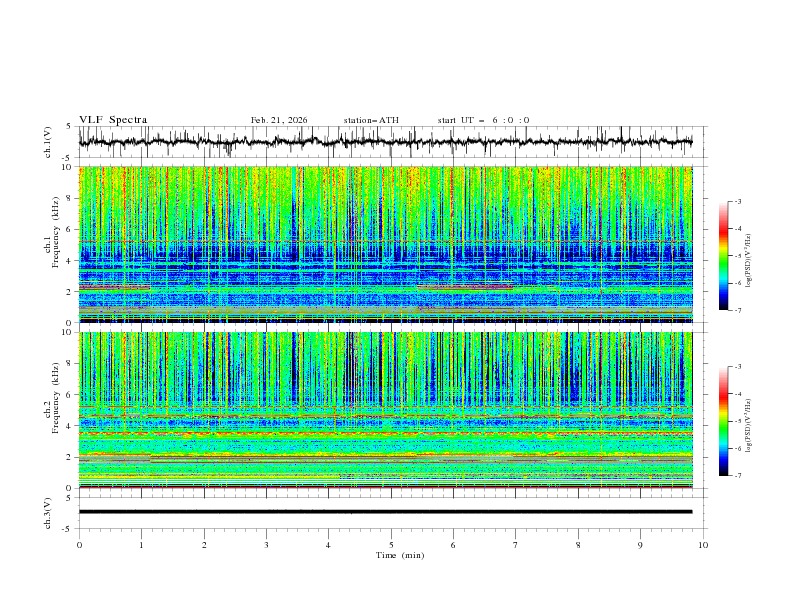This screenshot has height=612, width=792.
Task: Click the ch.1 spectrogram color bar
Action: [723, 256]
